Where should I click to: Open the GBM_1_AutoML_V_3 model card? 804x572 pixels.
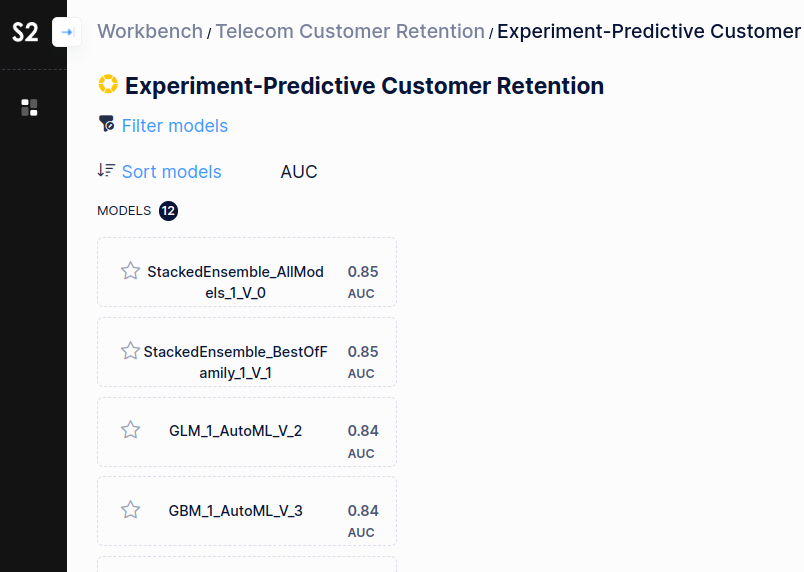click(x=247, y=511)
